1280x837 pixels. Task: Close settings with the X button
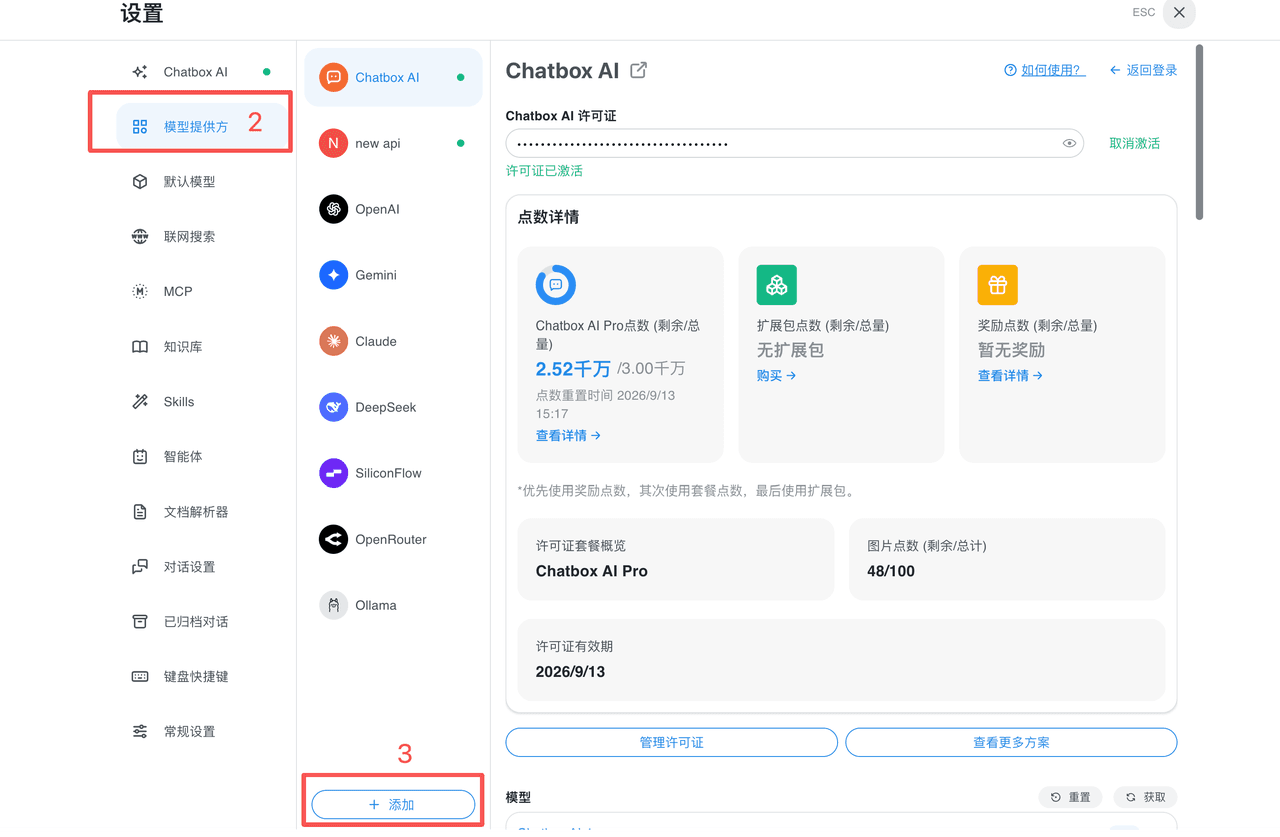[1180, 13]
